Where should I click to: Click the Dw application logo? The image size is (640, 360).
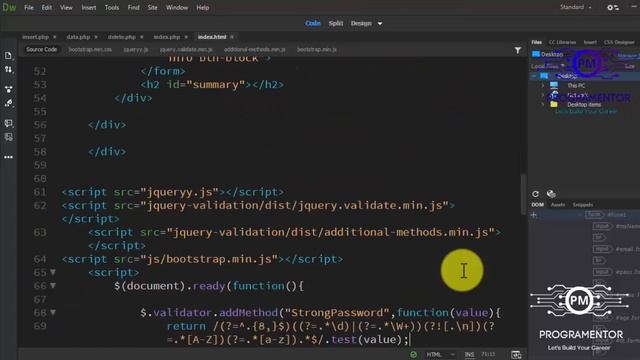(x=9, y=7)
